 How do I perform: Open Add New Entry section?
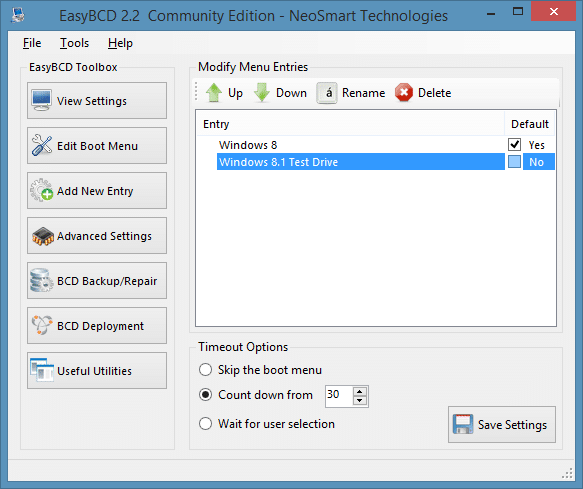coord(97,191)
